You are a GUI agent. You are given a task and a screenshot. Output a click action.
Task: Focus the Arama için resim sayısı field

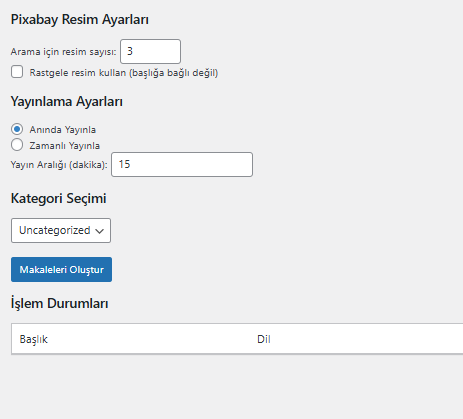(x=150, y=51)
